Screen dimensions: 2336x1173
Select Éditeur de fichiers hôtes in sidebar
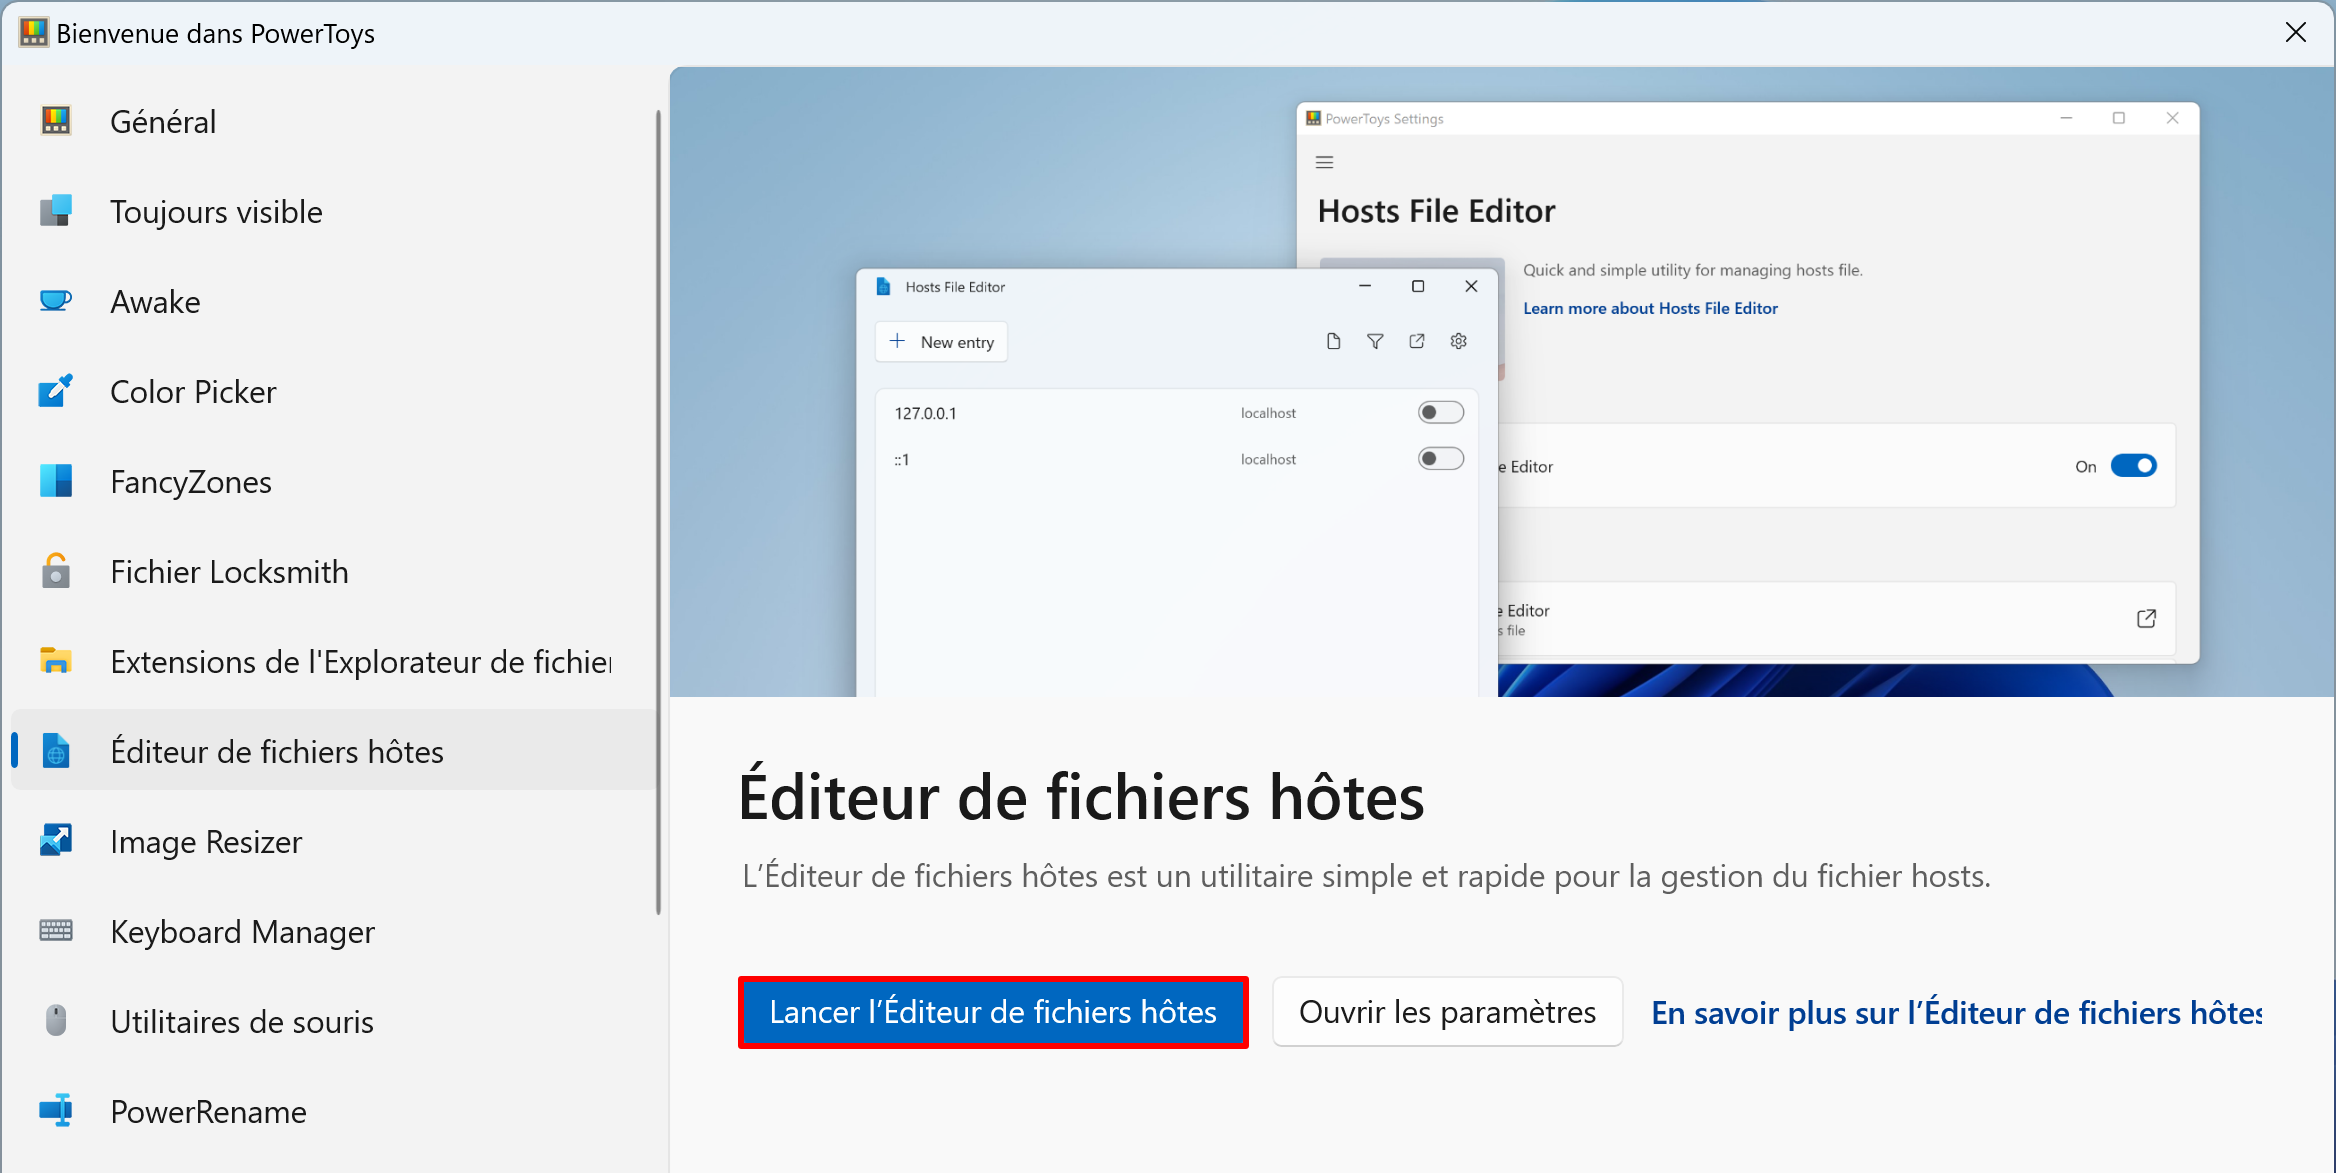coord(334,751)
